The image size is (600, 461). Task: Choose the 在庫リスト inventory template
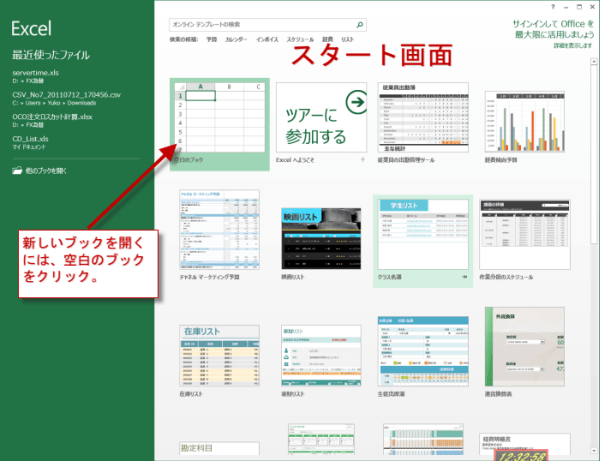[220, 356]
